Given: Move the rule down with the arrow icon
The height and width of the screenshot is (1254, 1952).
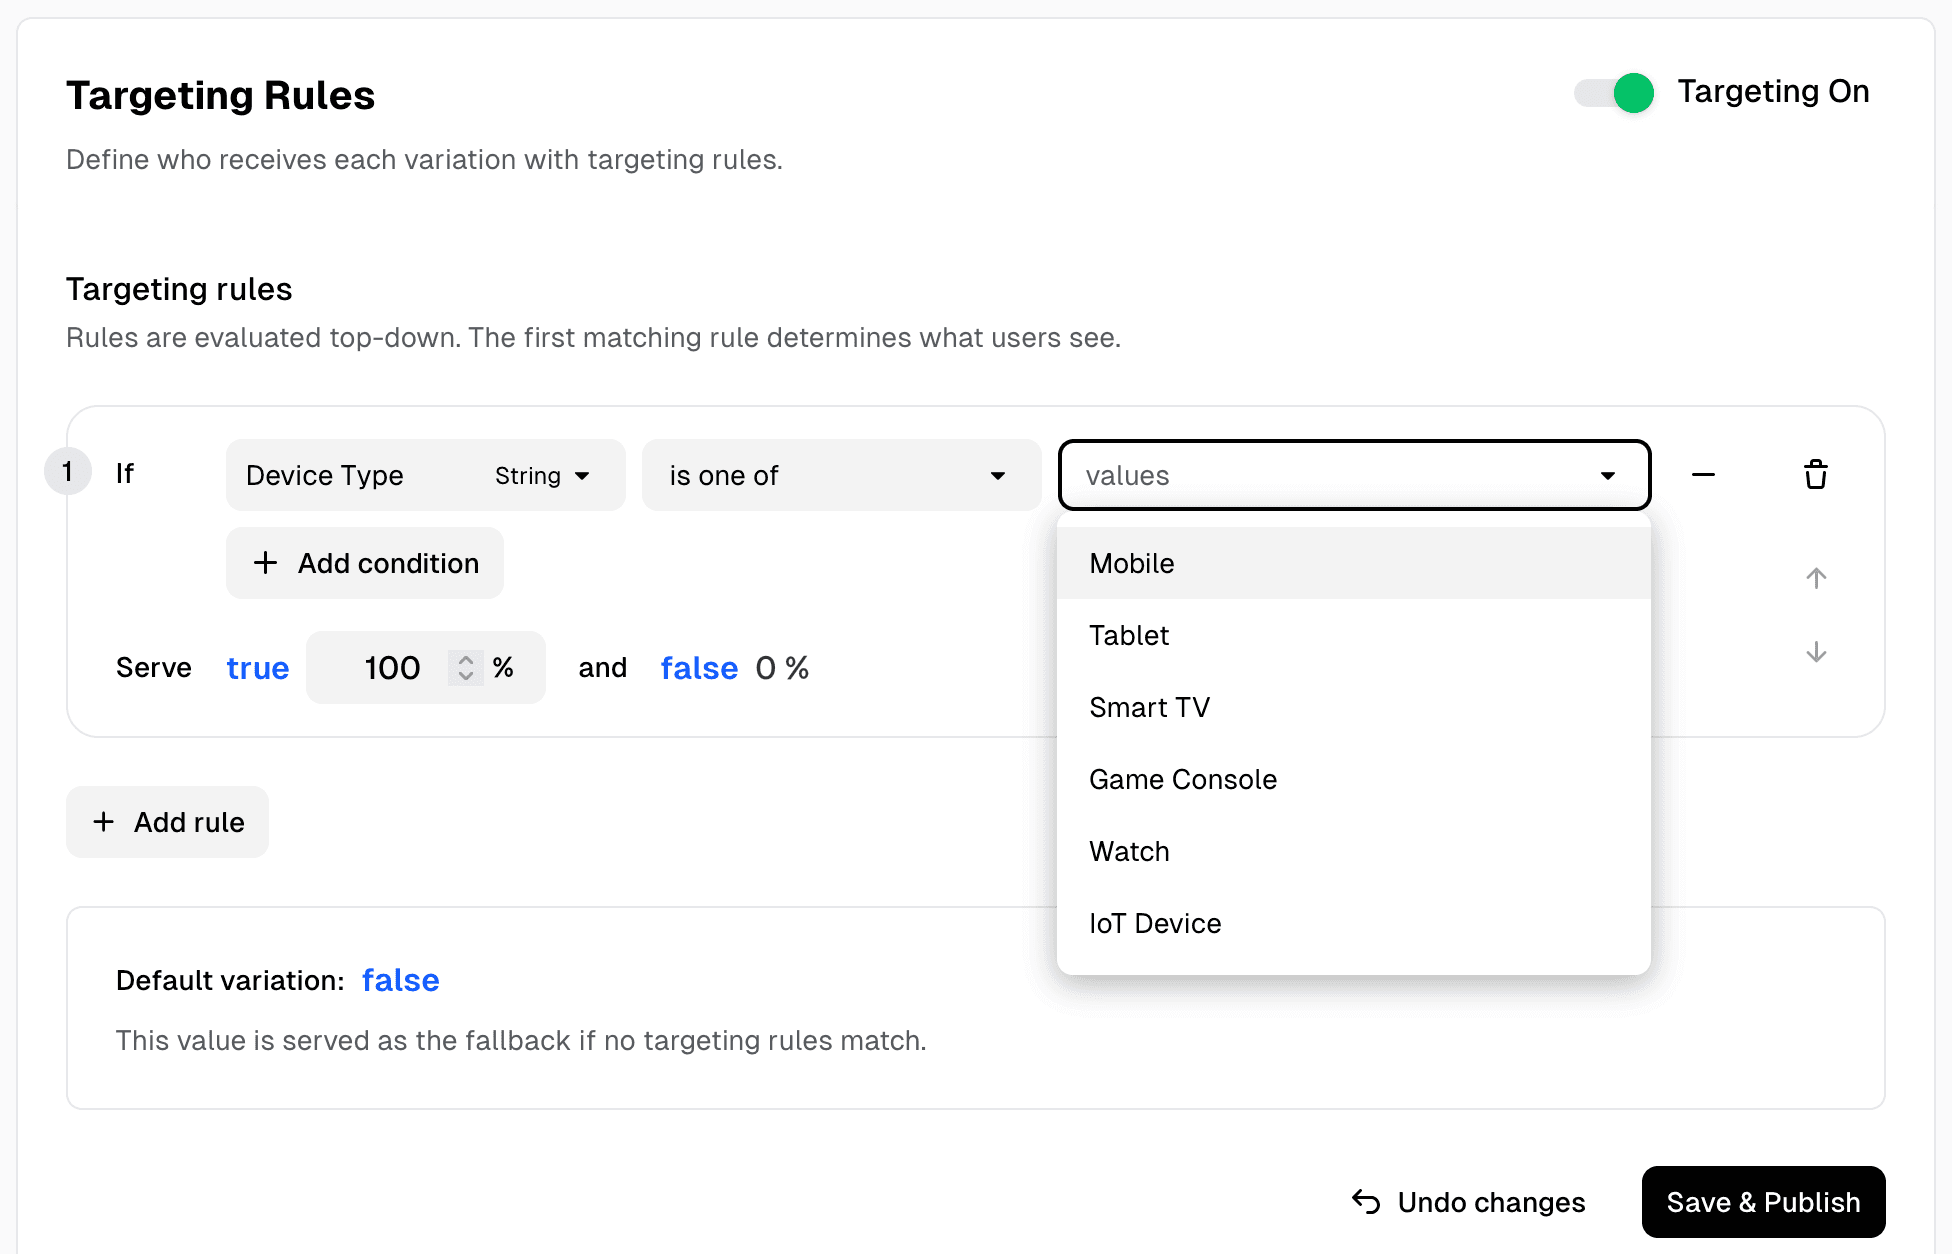Looking at the screenshot, I should (1815, 653).
